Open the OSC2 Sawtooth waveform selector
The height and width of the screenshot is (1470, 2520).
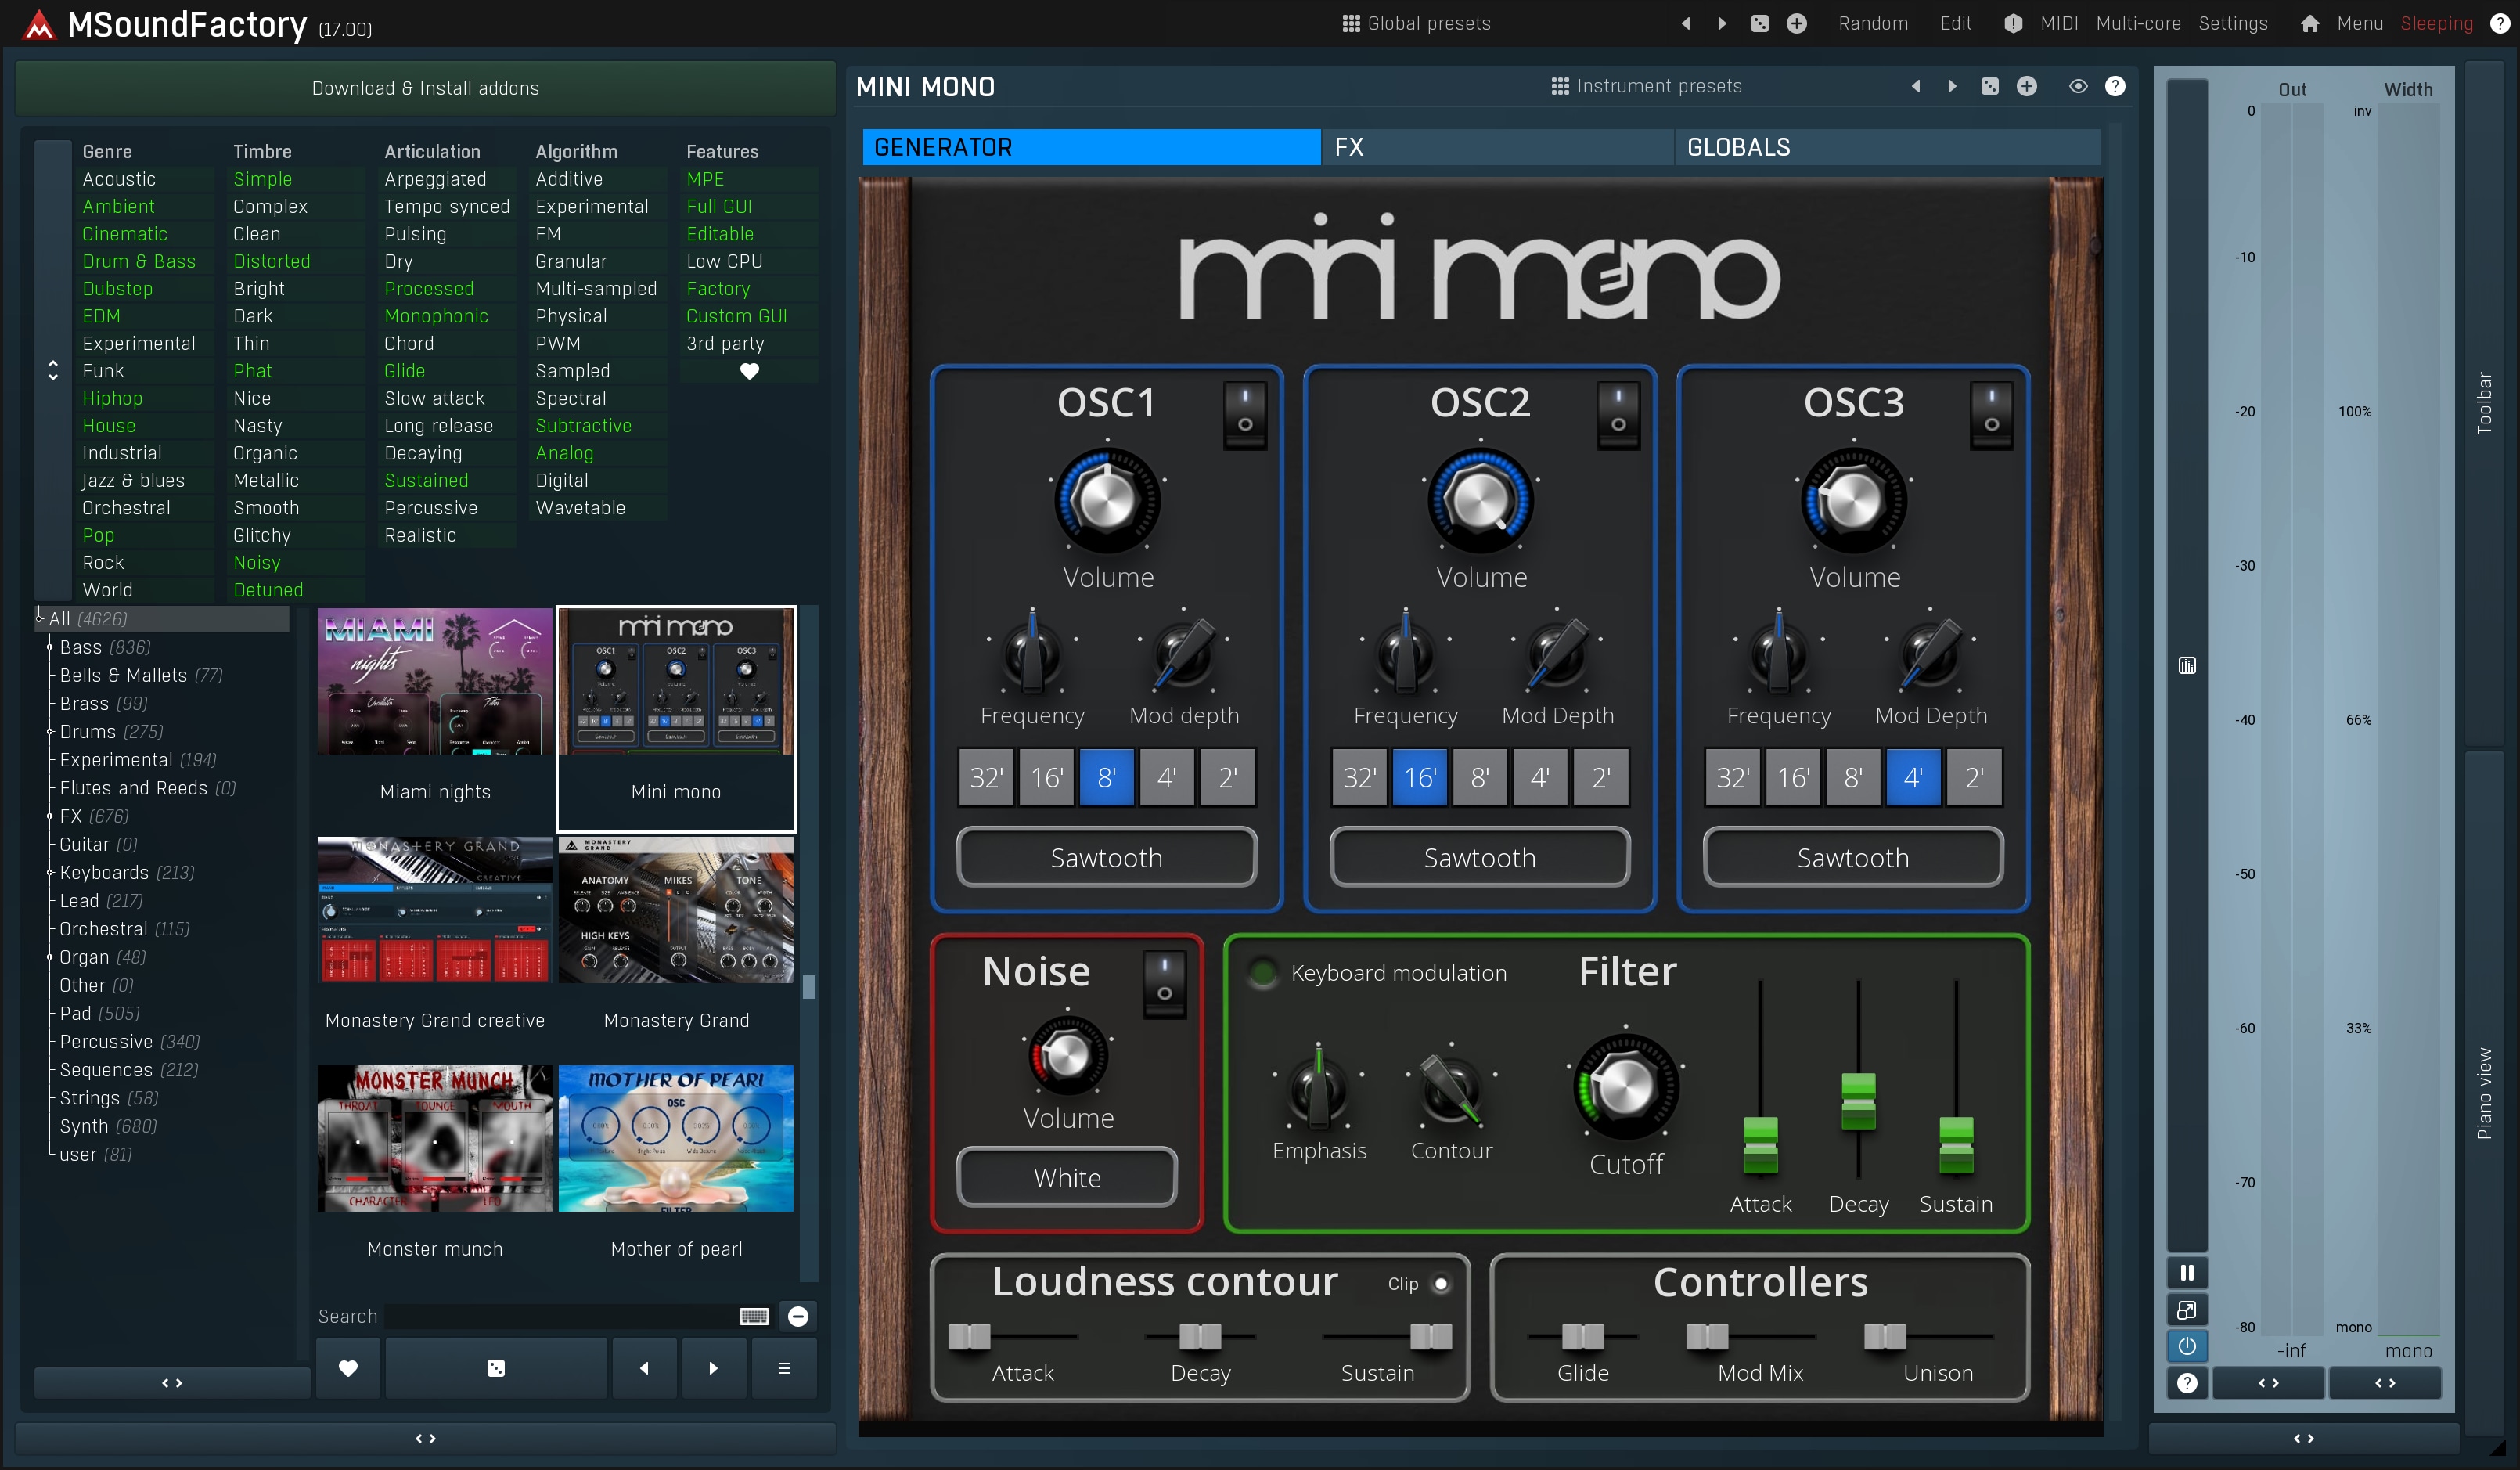(x=1479, y=858)
